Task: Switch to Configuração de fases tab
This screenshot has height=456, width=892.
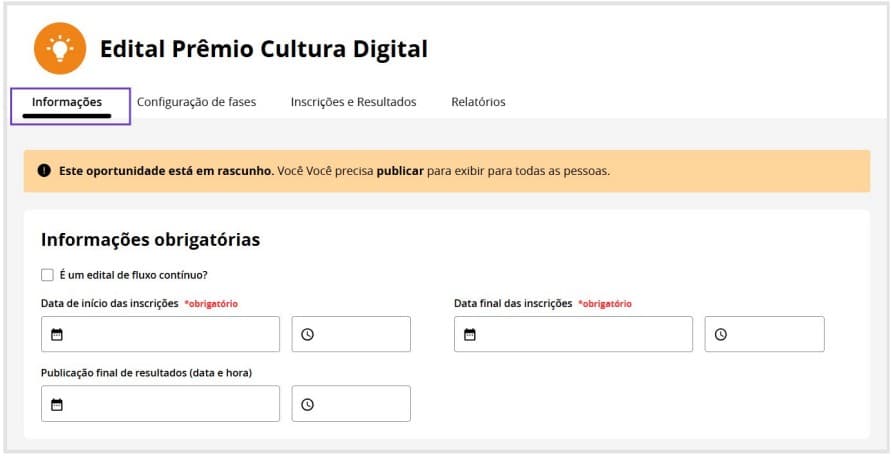Action: [x=196, y=102]
